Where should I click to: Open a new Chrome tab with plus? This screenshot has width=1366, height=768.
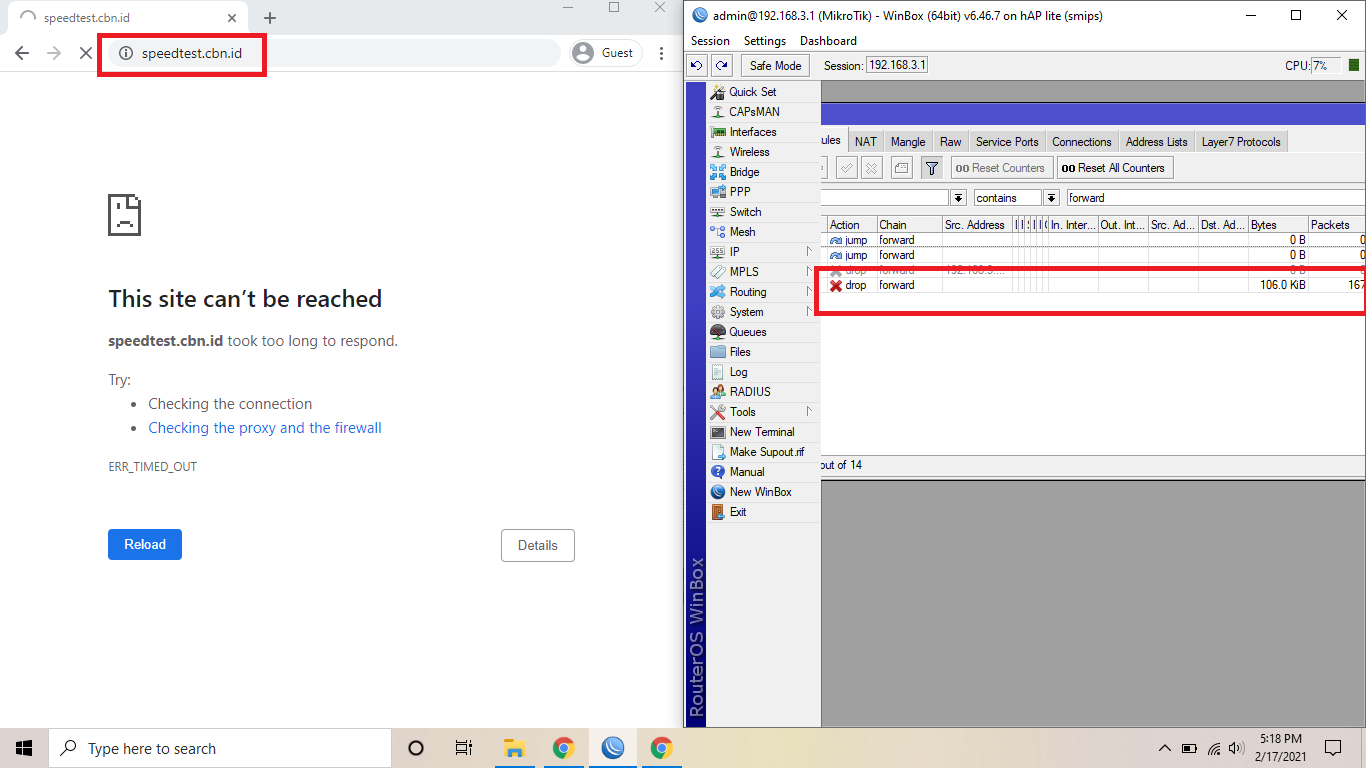270,18
